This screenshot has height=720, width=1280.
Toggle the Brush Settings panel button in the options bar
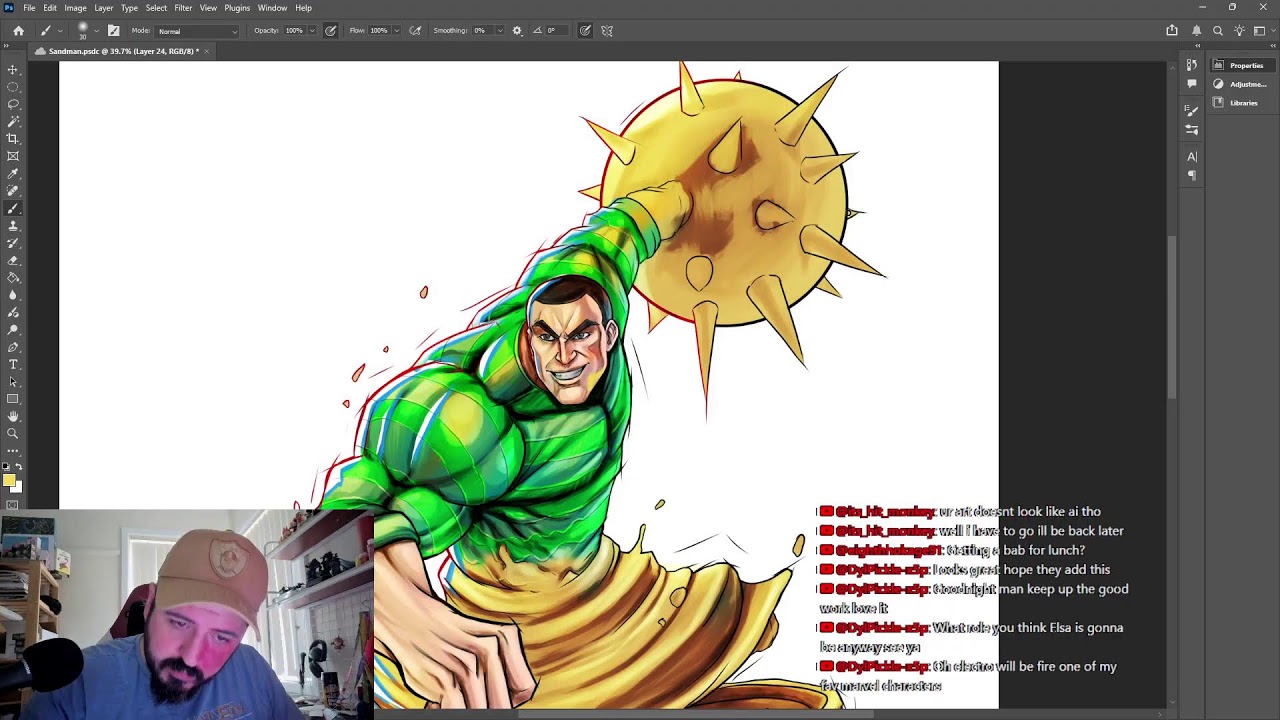(x=113, y=31)
